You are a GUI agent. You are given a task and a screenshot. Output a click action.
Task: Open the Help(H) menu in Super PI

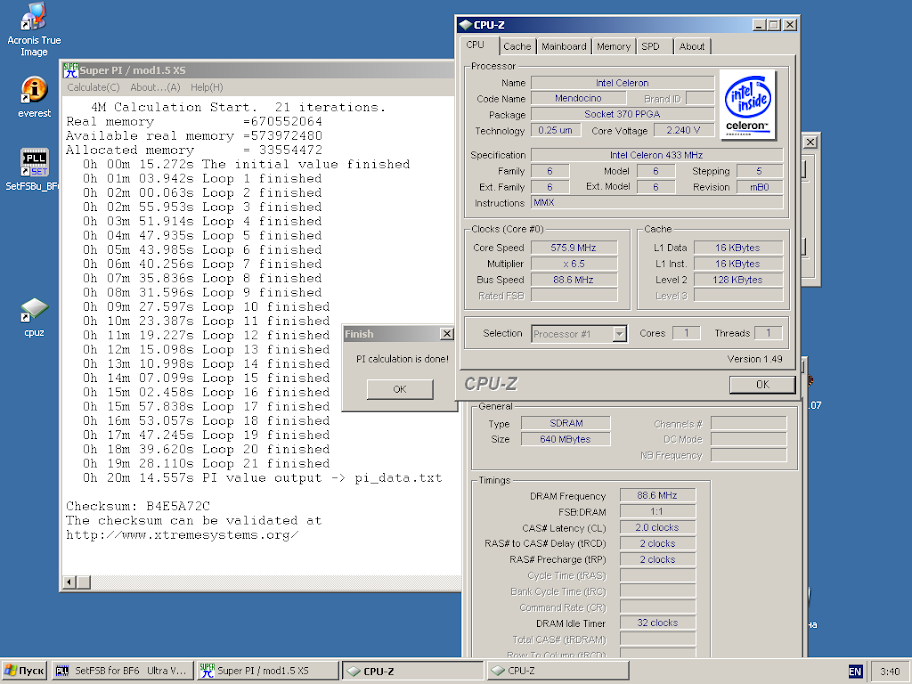tap(207, 87)
